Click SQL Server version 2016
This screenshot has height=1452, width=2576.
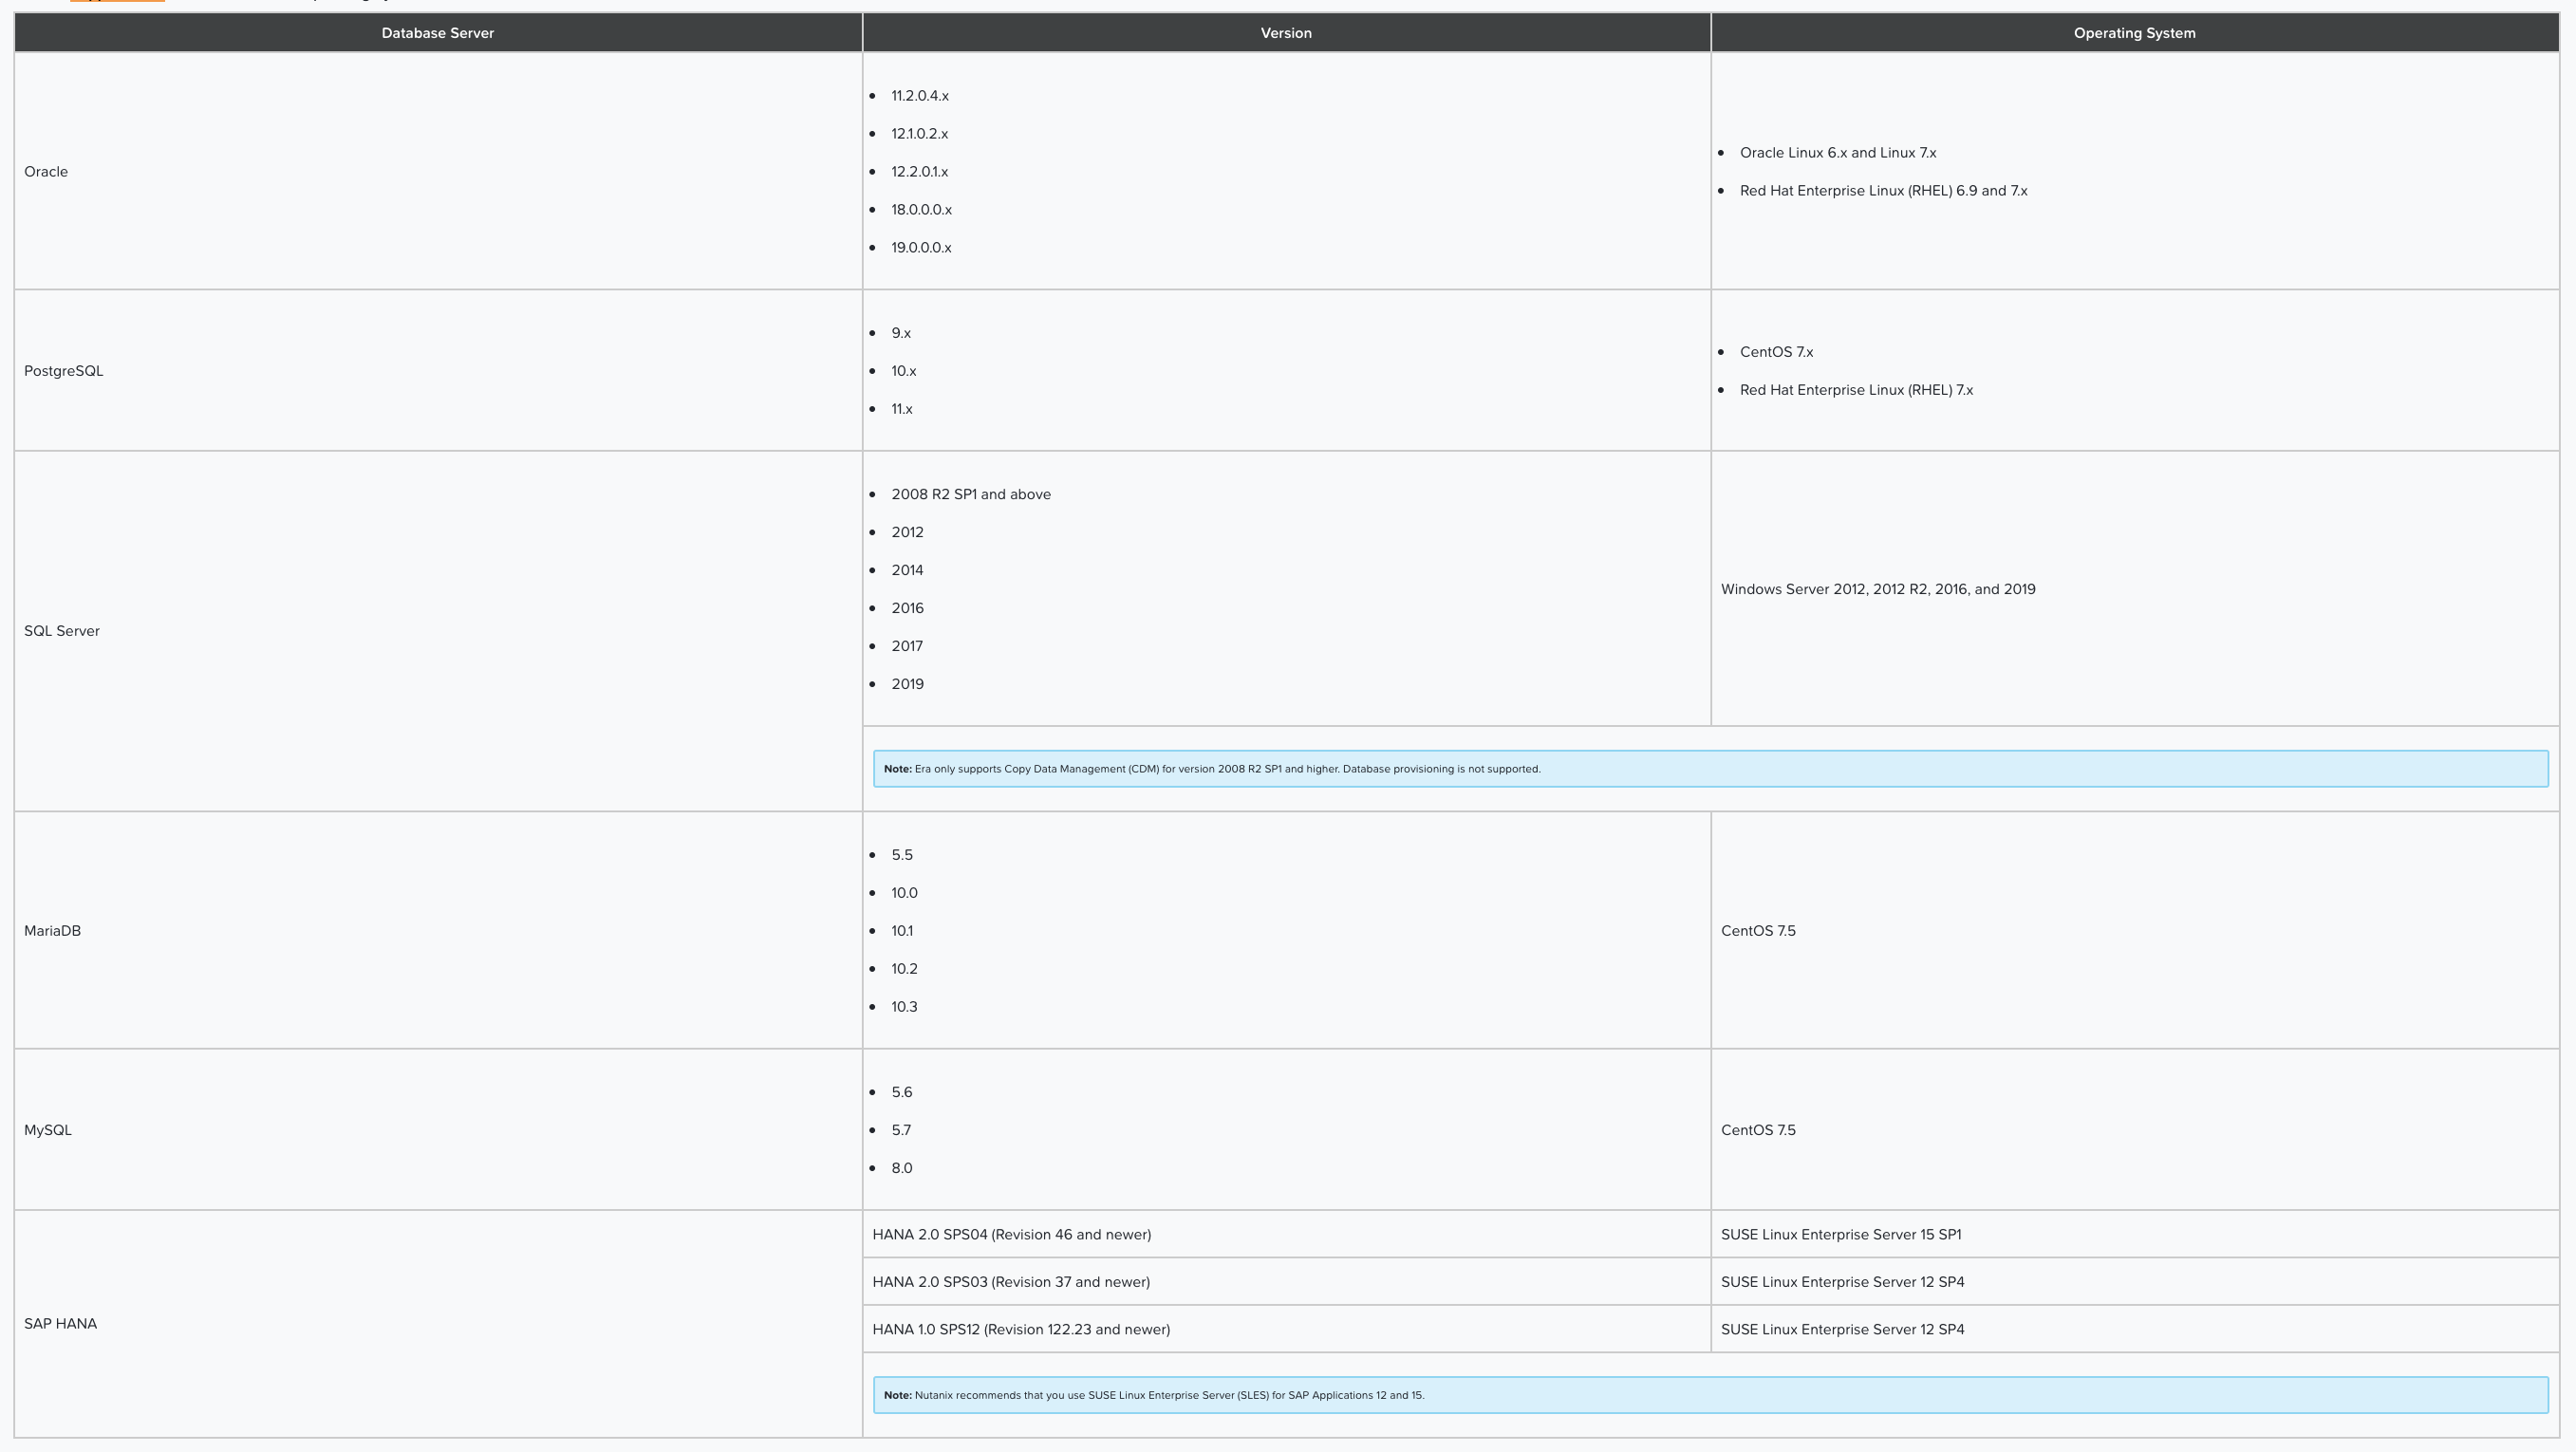pyautogui.click(x=907, y=608)
